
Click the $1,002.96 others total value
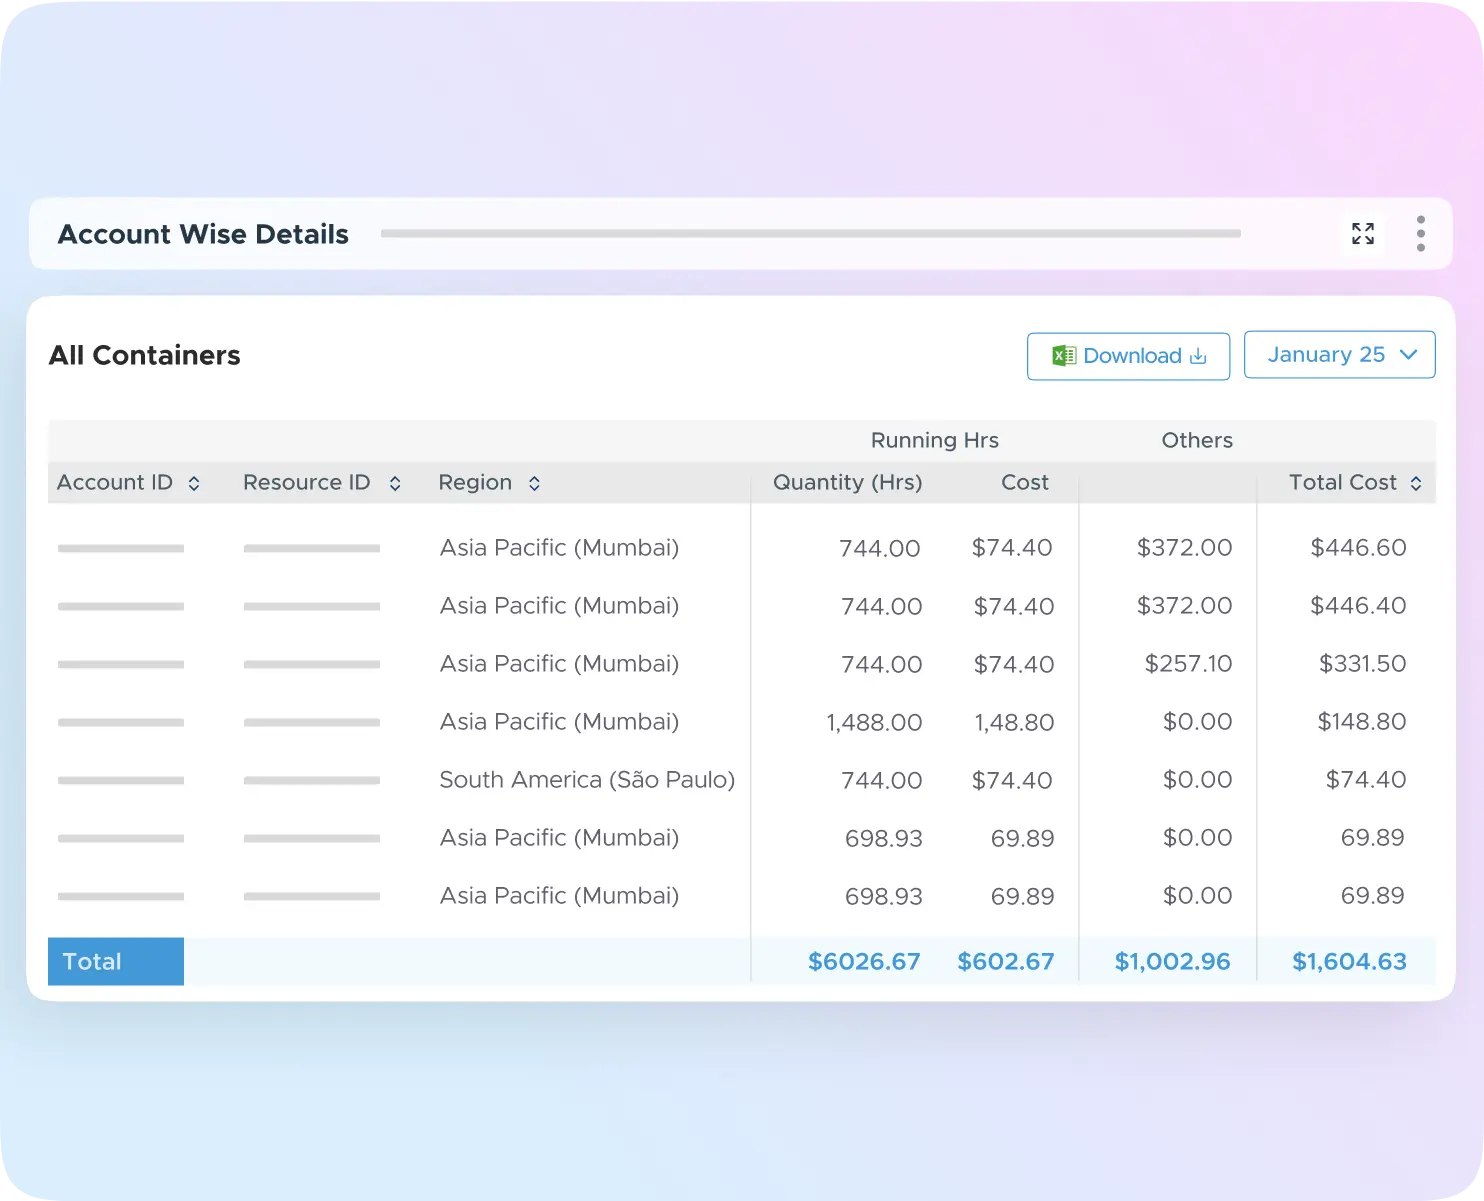click(x=1172, y=962)
